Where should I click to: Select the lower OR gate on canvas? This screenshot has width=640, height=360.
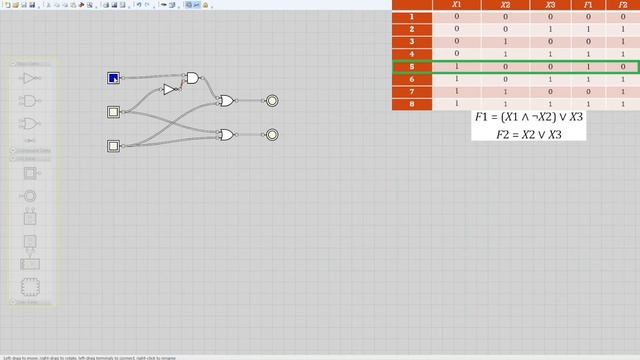coord(227,135)
